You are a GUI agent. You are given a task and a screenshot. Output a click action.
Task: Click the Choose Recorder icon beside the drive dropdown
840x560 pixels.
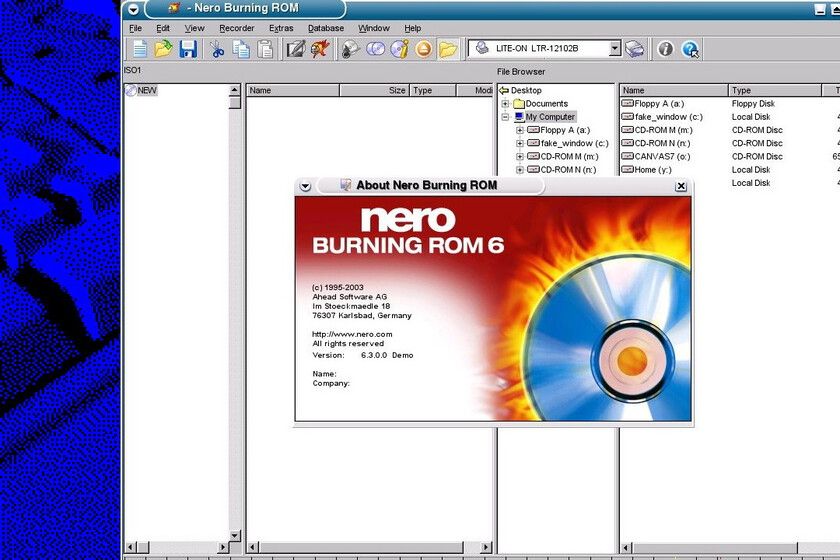[635, 49]
